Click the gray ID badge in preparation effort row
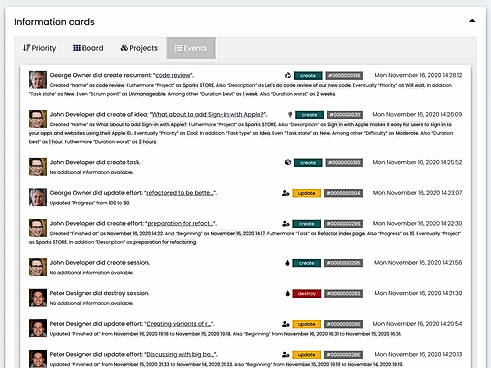491x368 pixels. (343, 224)
